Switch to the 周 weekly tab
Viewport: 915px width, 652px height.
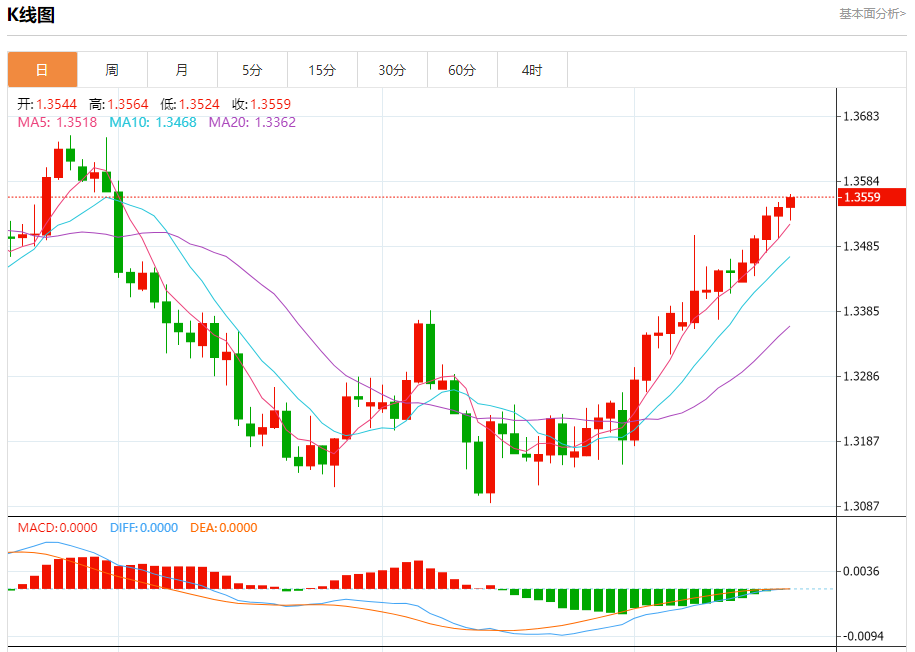pyautogui.click(x=112, y=69)
